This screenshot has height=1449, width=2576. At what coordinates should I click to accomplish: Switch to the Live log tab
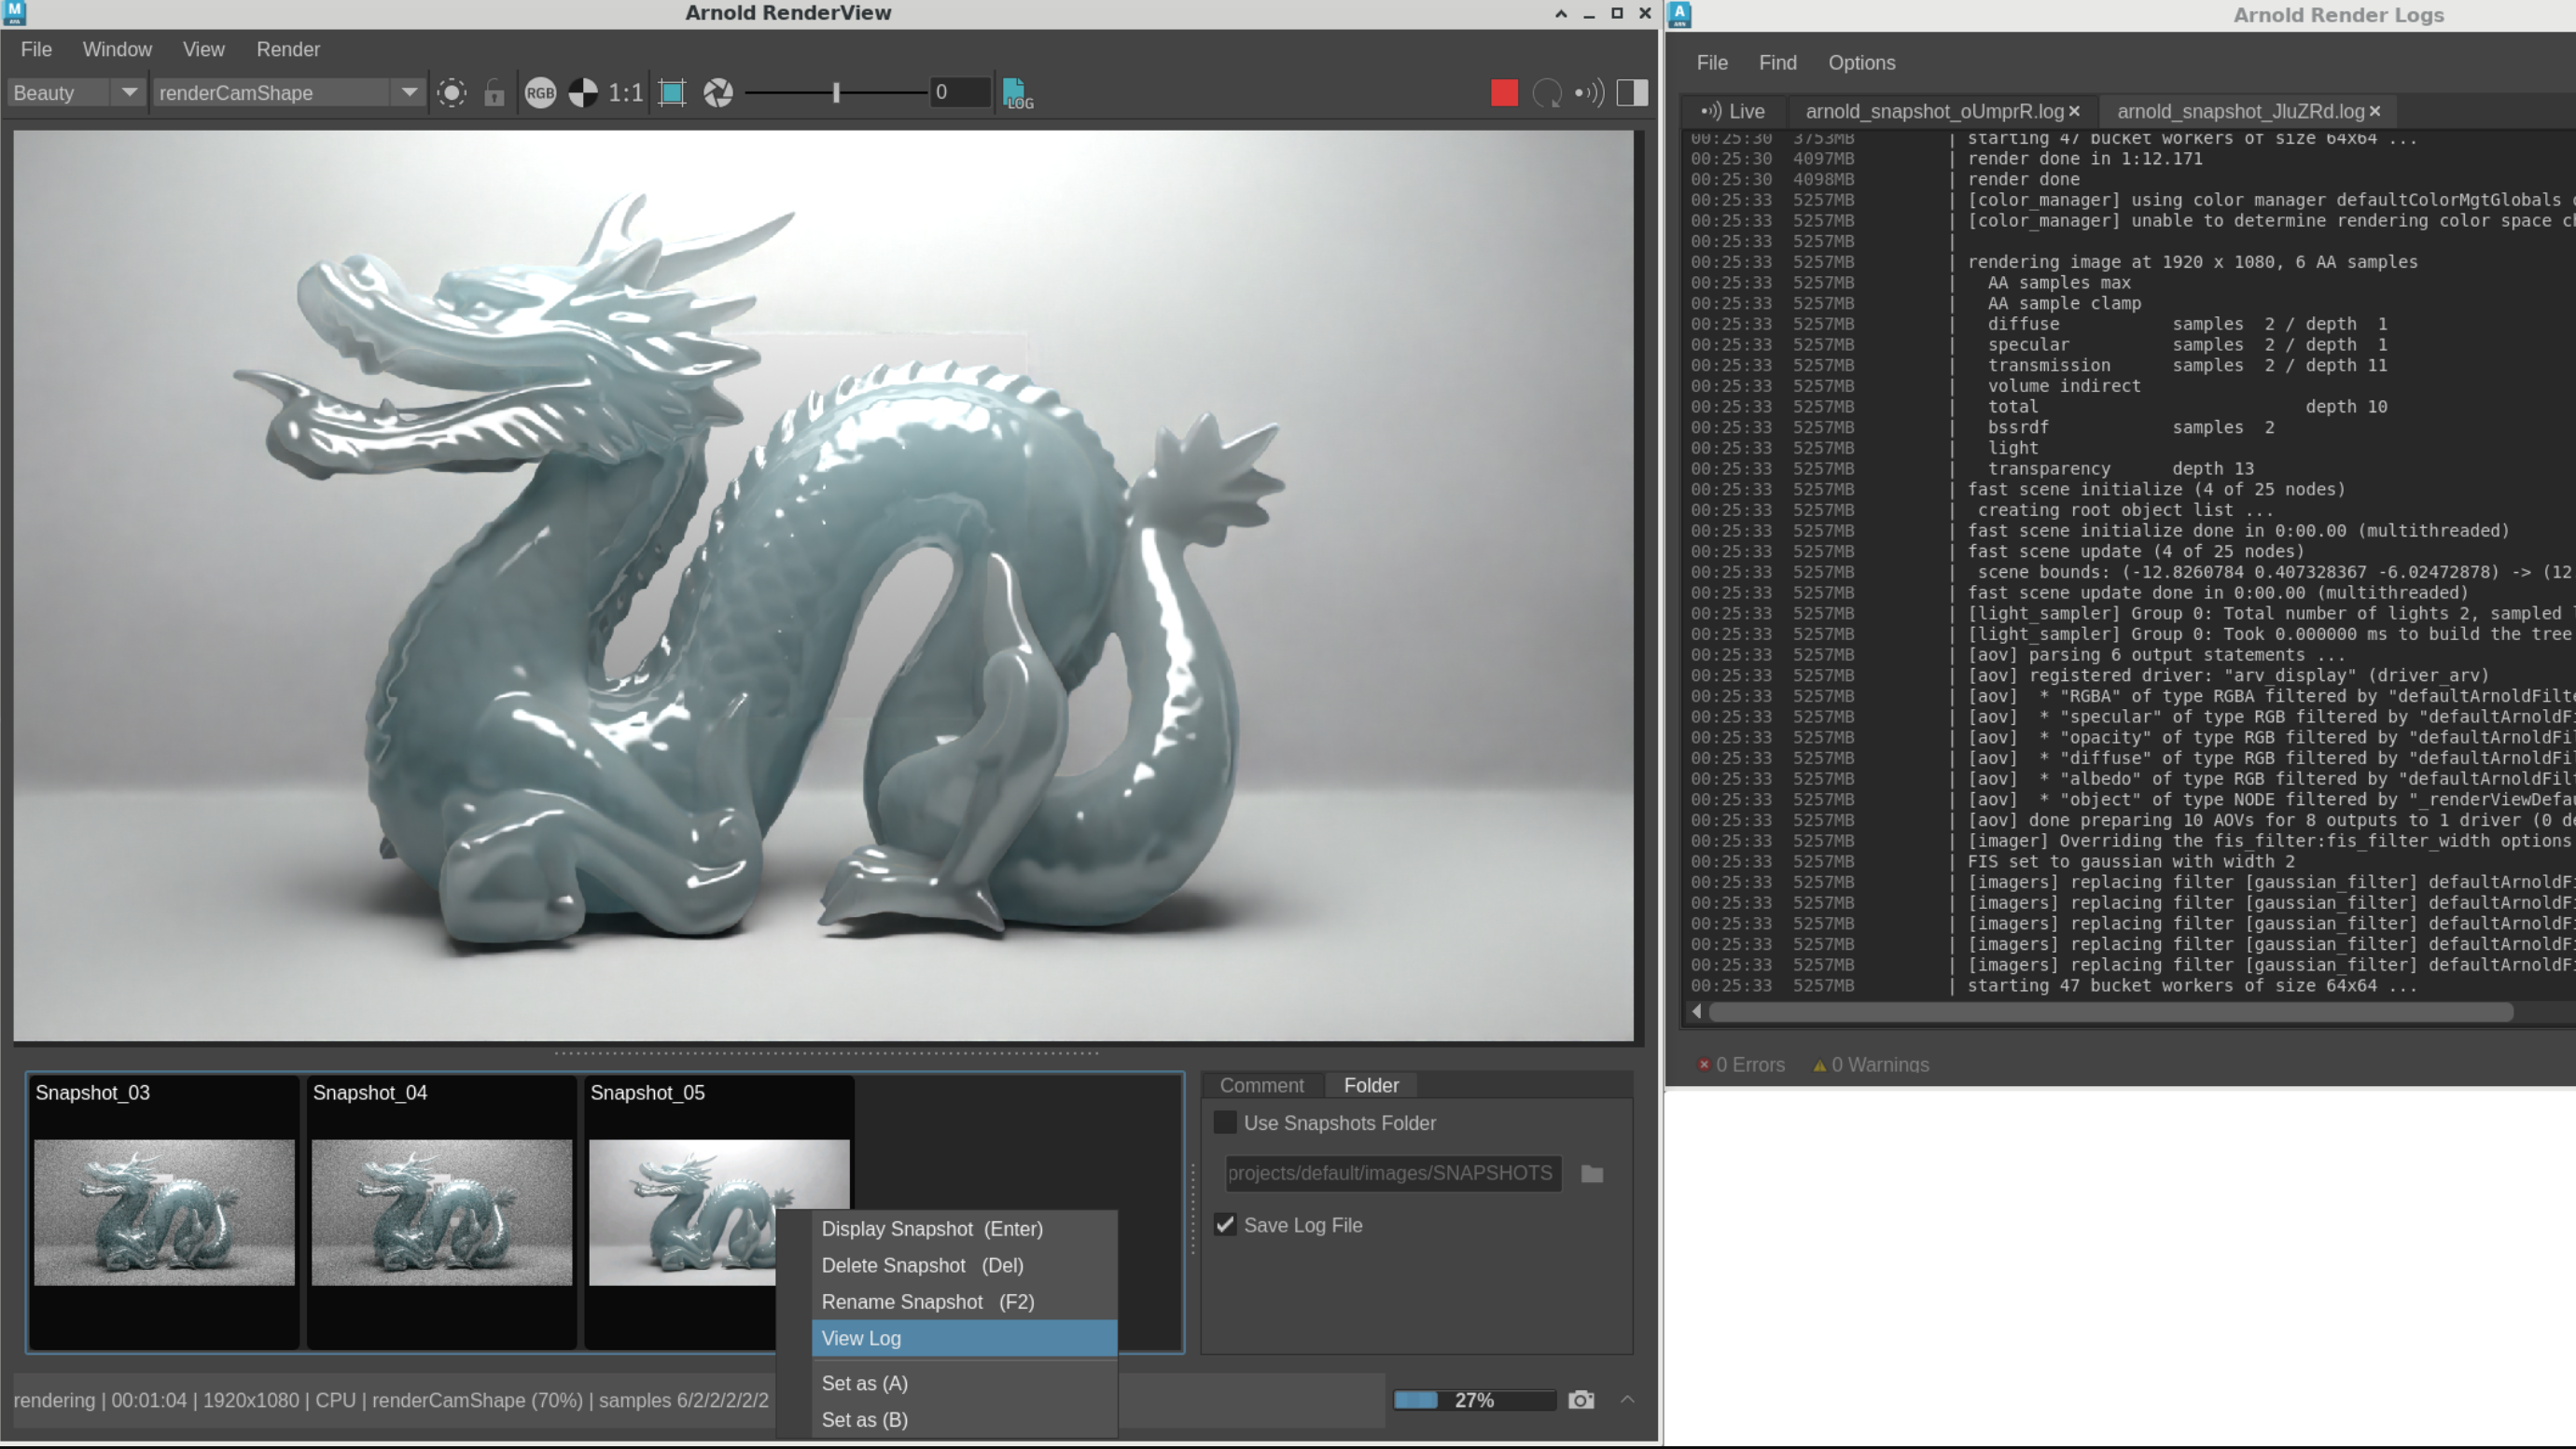[1733, 111]
